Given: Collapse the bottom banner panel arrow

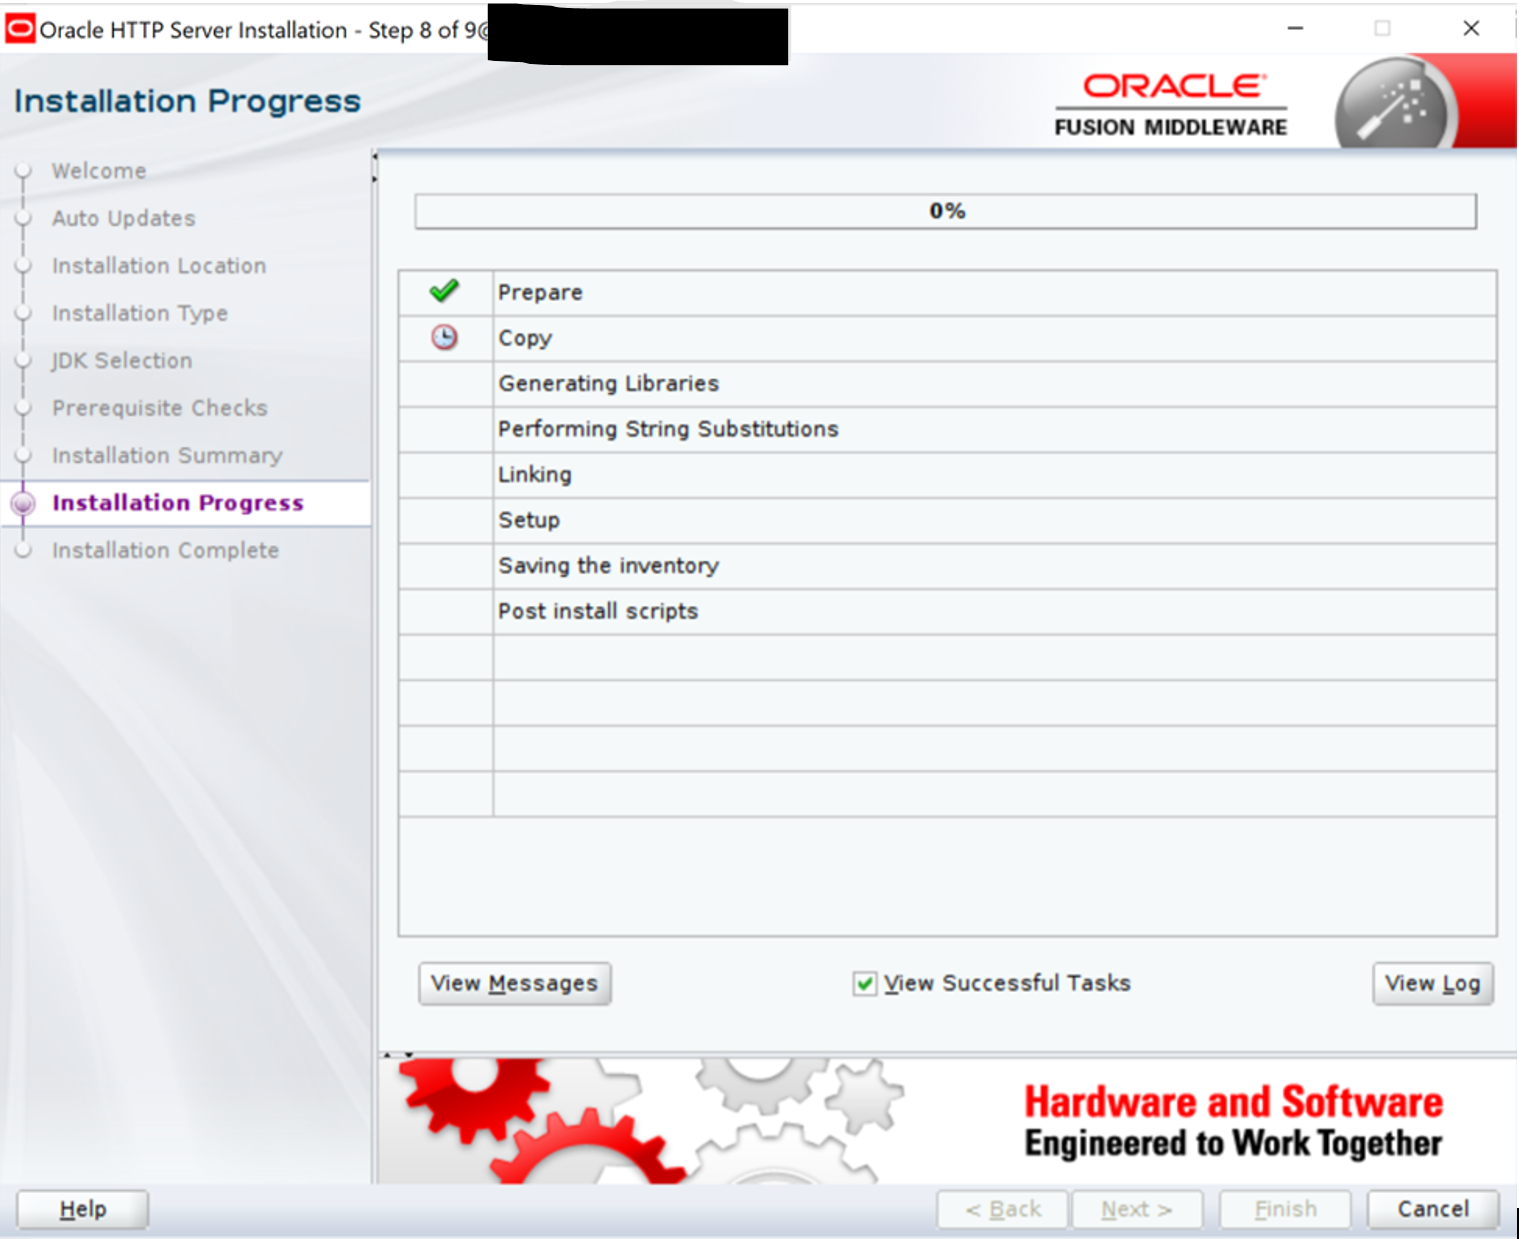Looking at the screenshot, I should point(408,1055).
